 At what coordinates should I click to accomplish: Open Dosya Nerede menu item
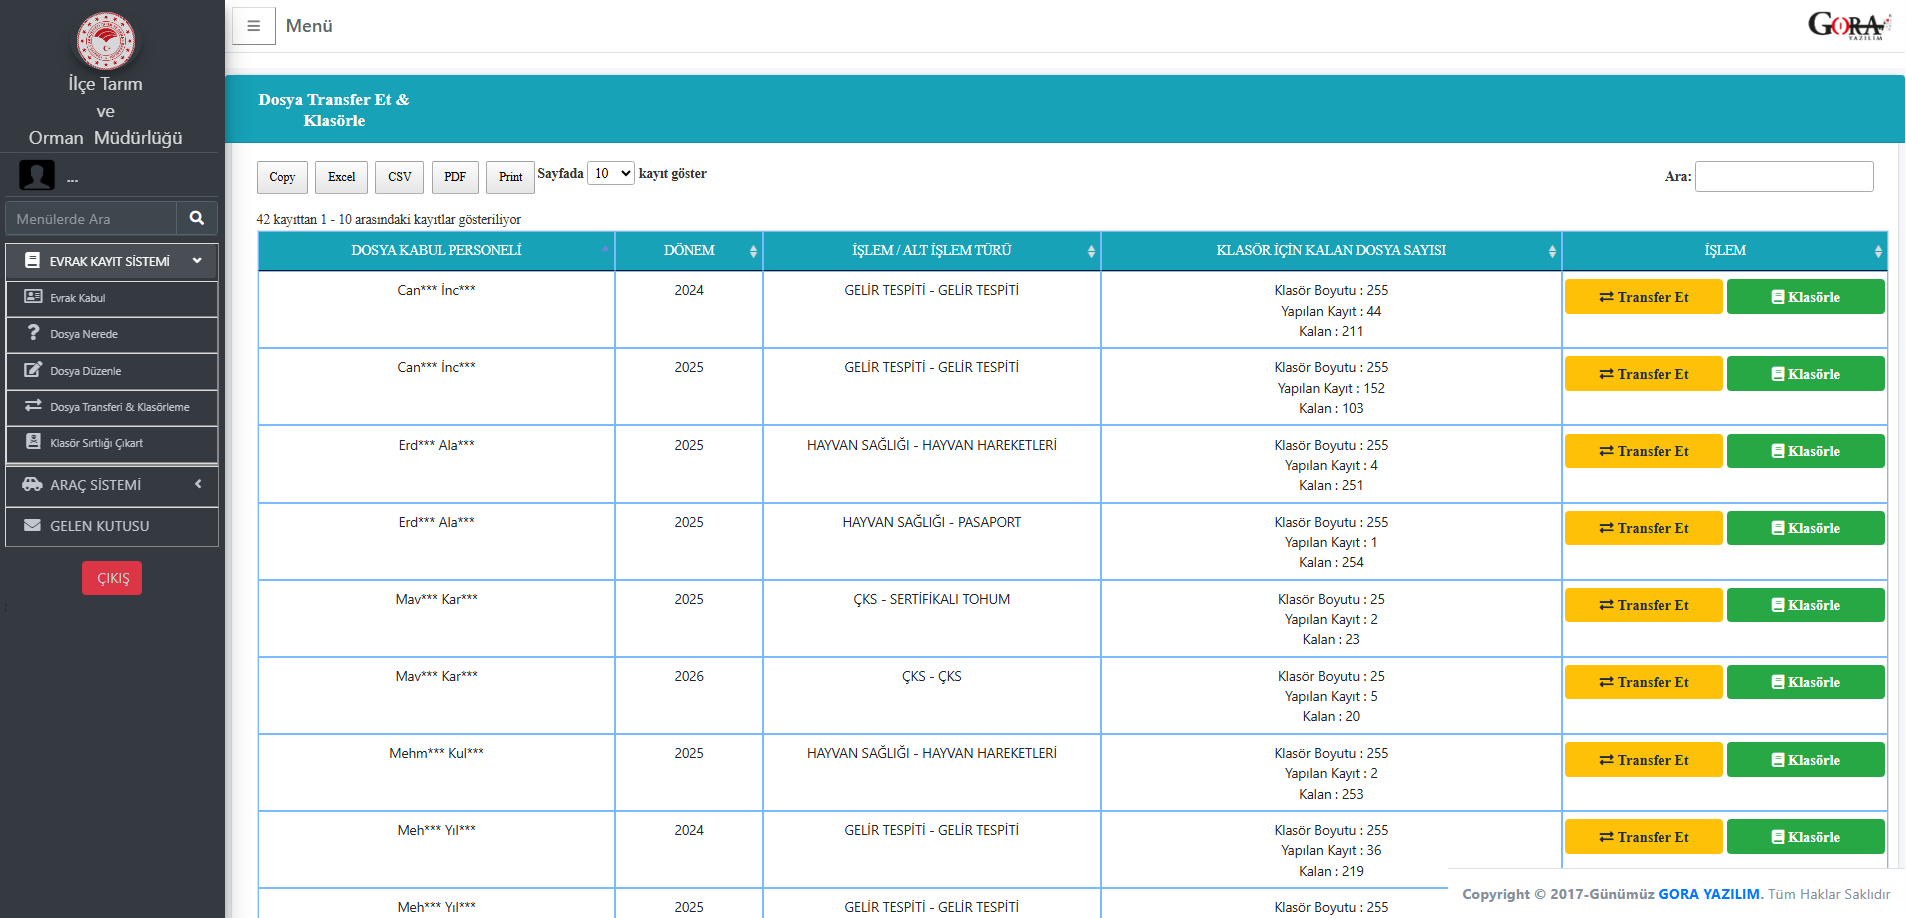pos(85,334)
